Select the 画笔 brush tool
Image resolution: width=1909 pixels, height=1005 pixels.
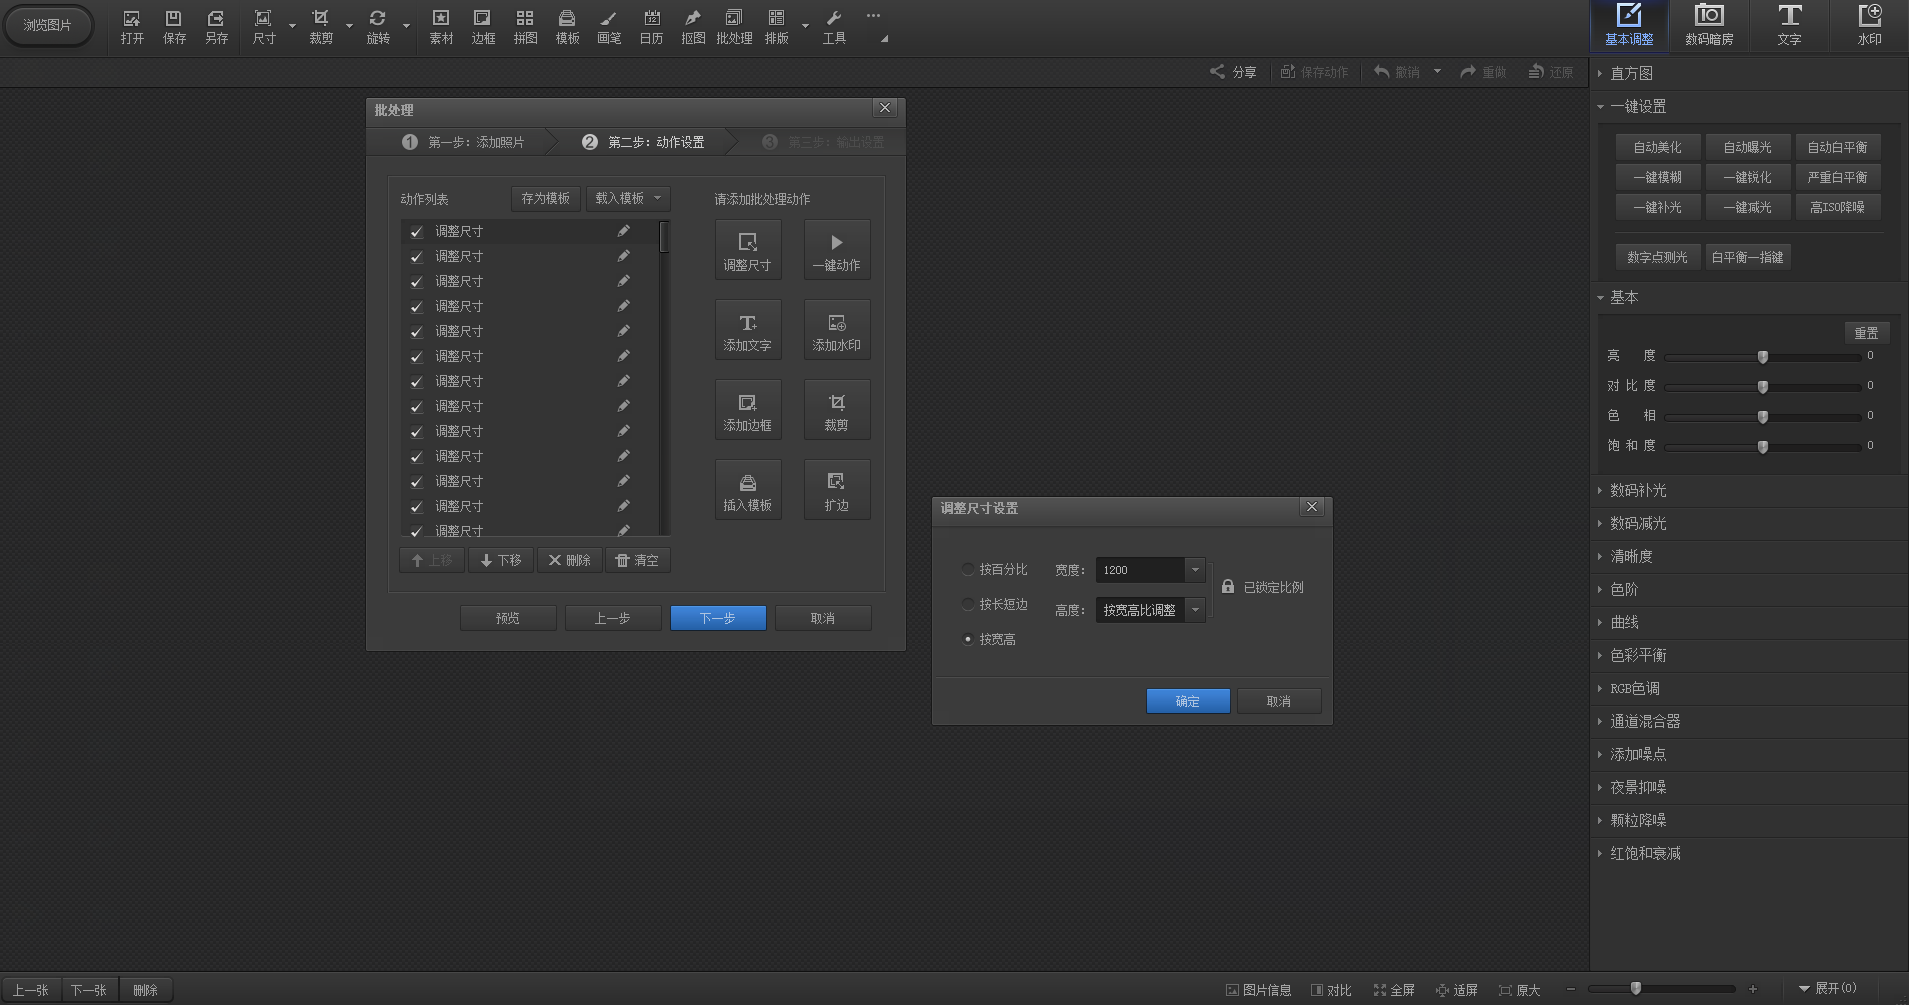click(609, 27)
